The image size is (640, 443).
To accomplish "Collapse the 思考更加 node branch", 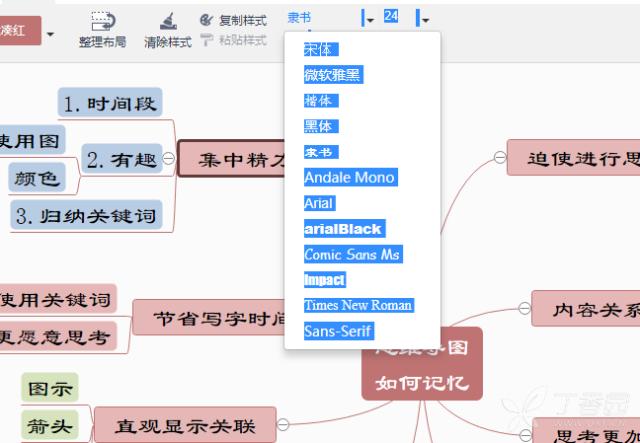I will [526, 435].
